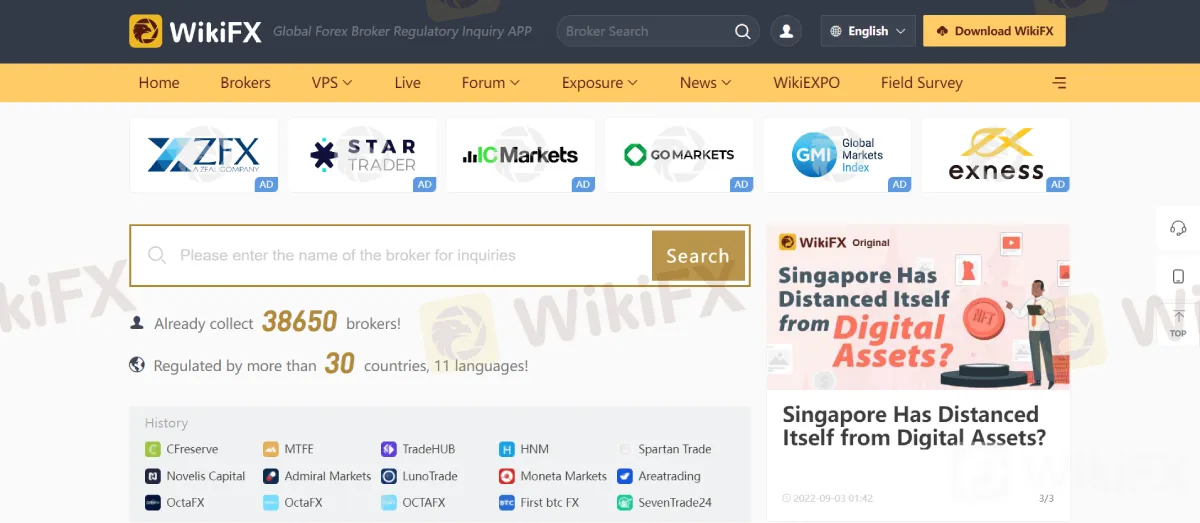Go to the Brokers menu item

tap(245, 83)
